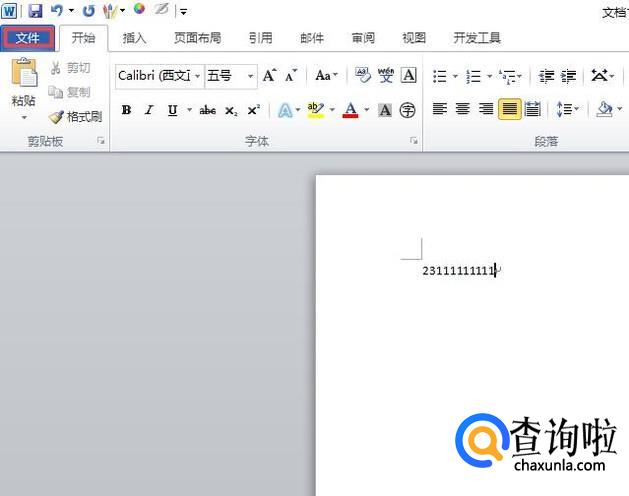Click the Grow Font icon
629x496 pixels.
coord(269,75)
